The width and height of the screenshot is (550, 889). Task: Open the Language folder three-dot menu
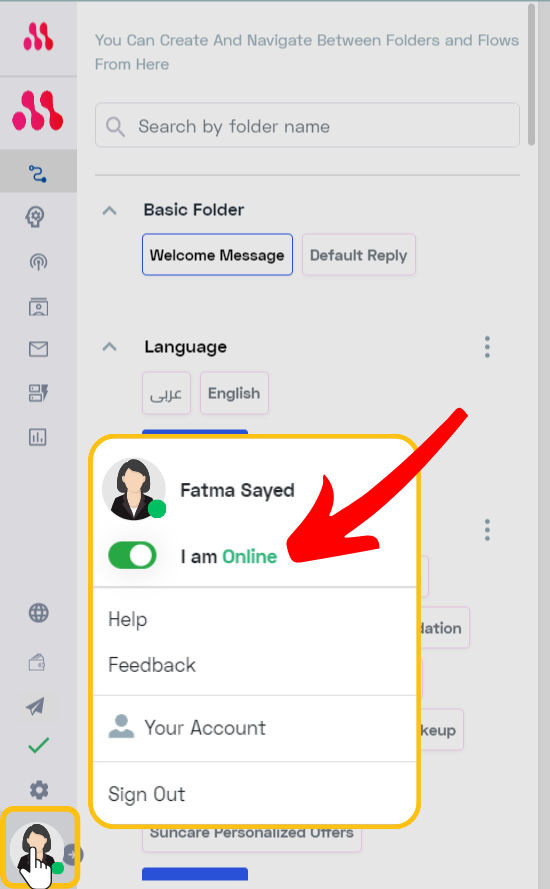487,346
